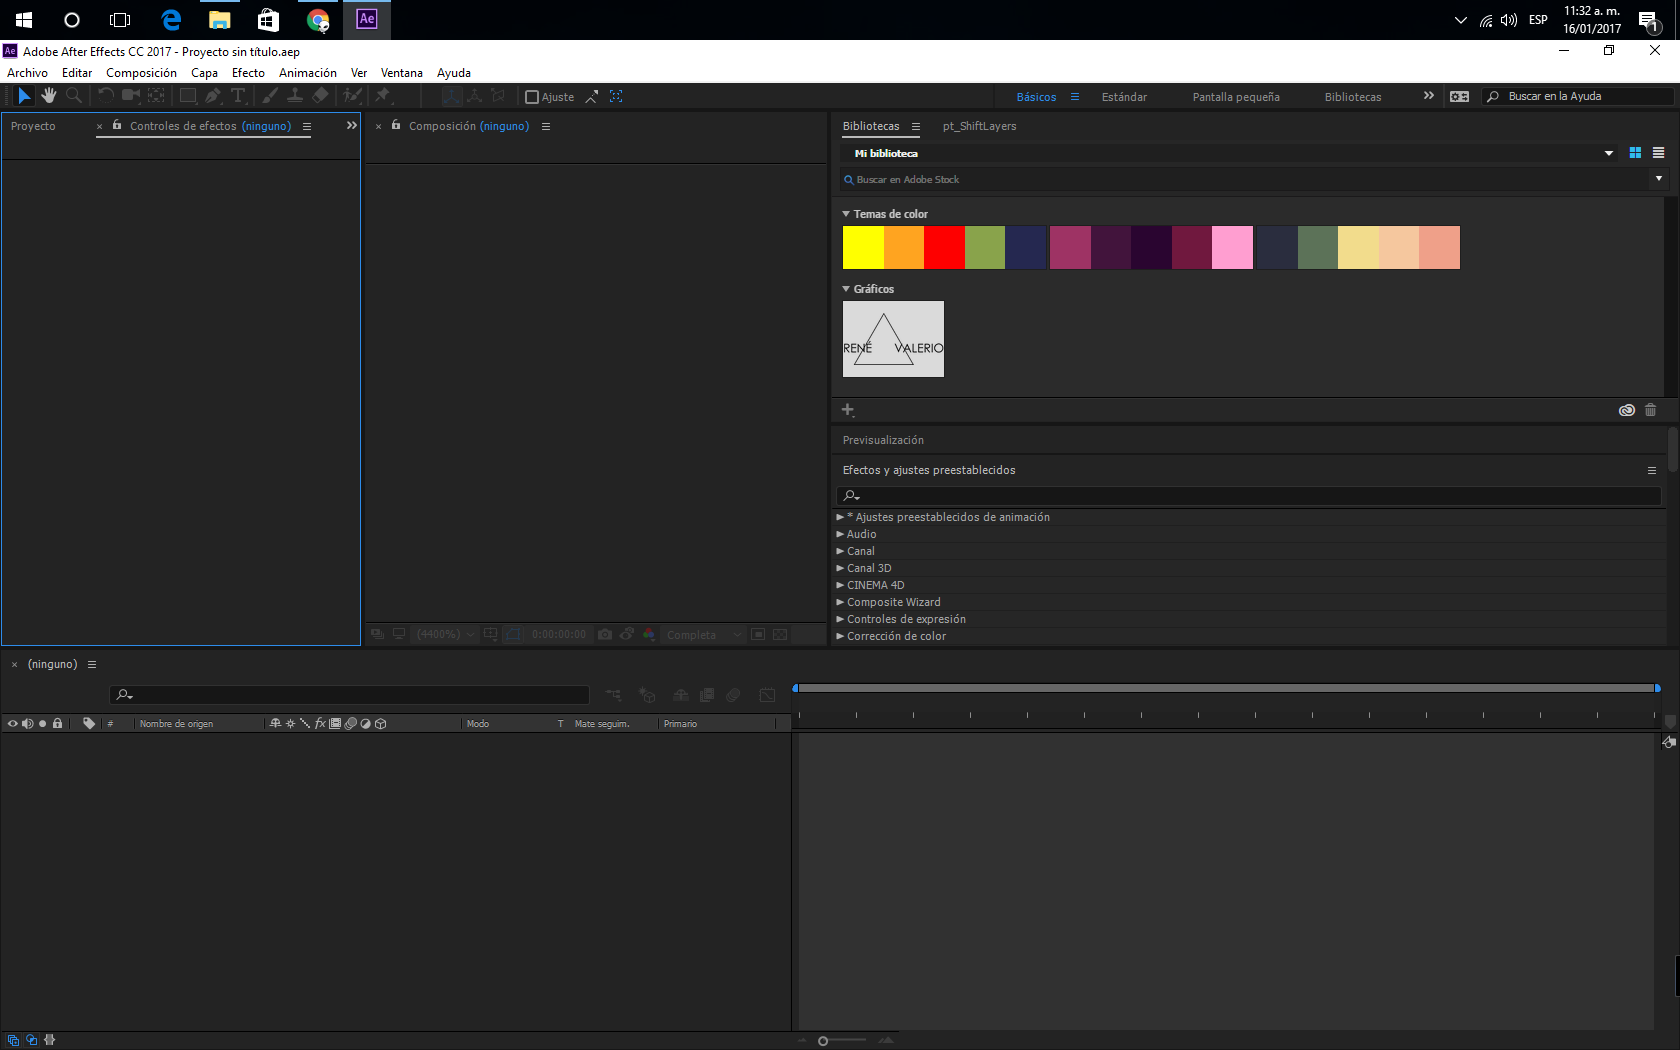This screenshot has width=1680, height=1050.
Task: Select the Roto Brush tool
Action: pos(352,96)
